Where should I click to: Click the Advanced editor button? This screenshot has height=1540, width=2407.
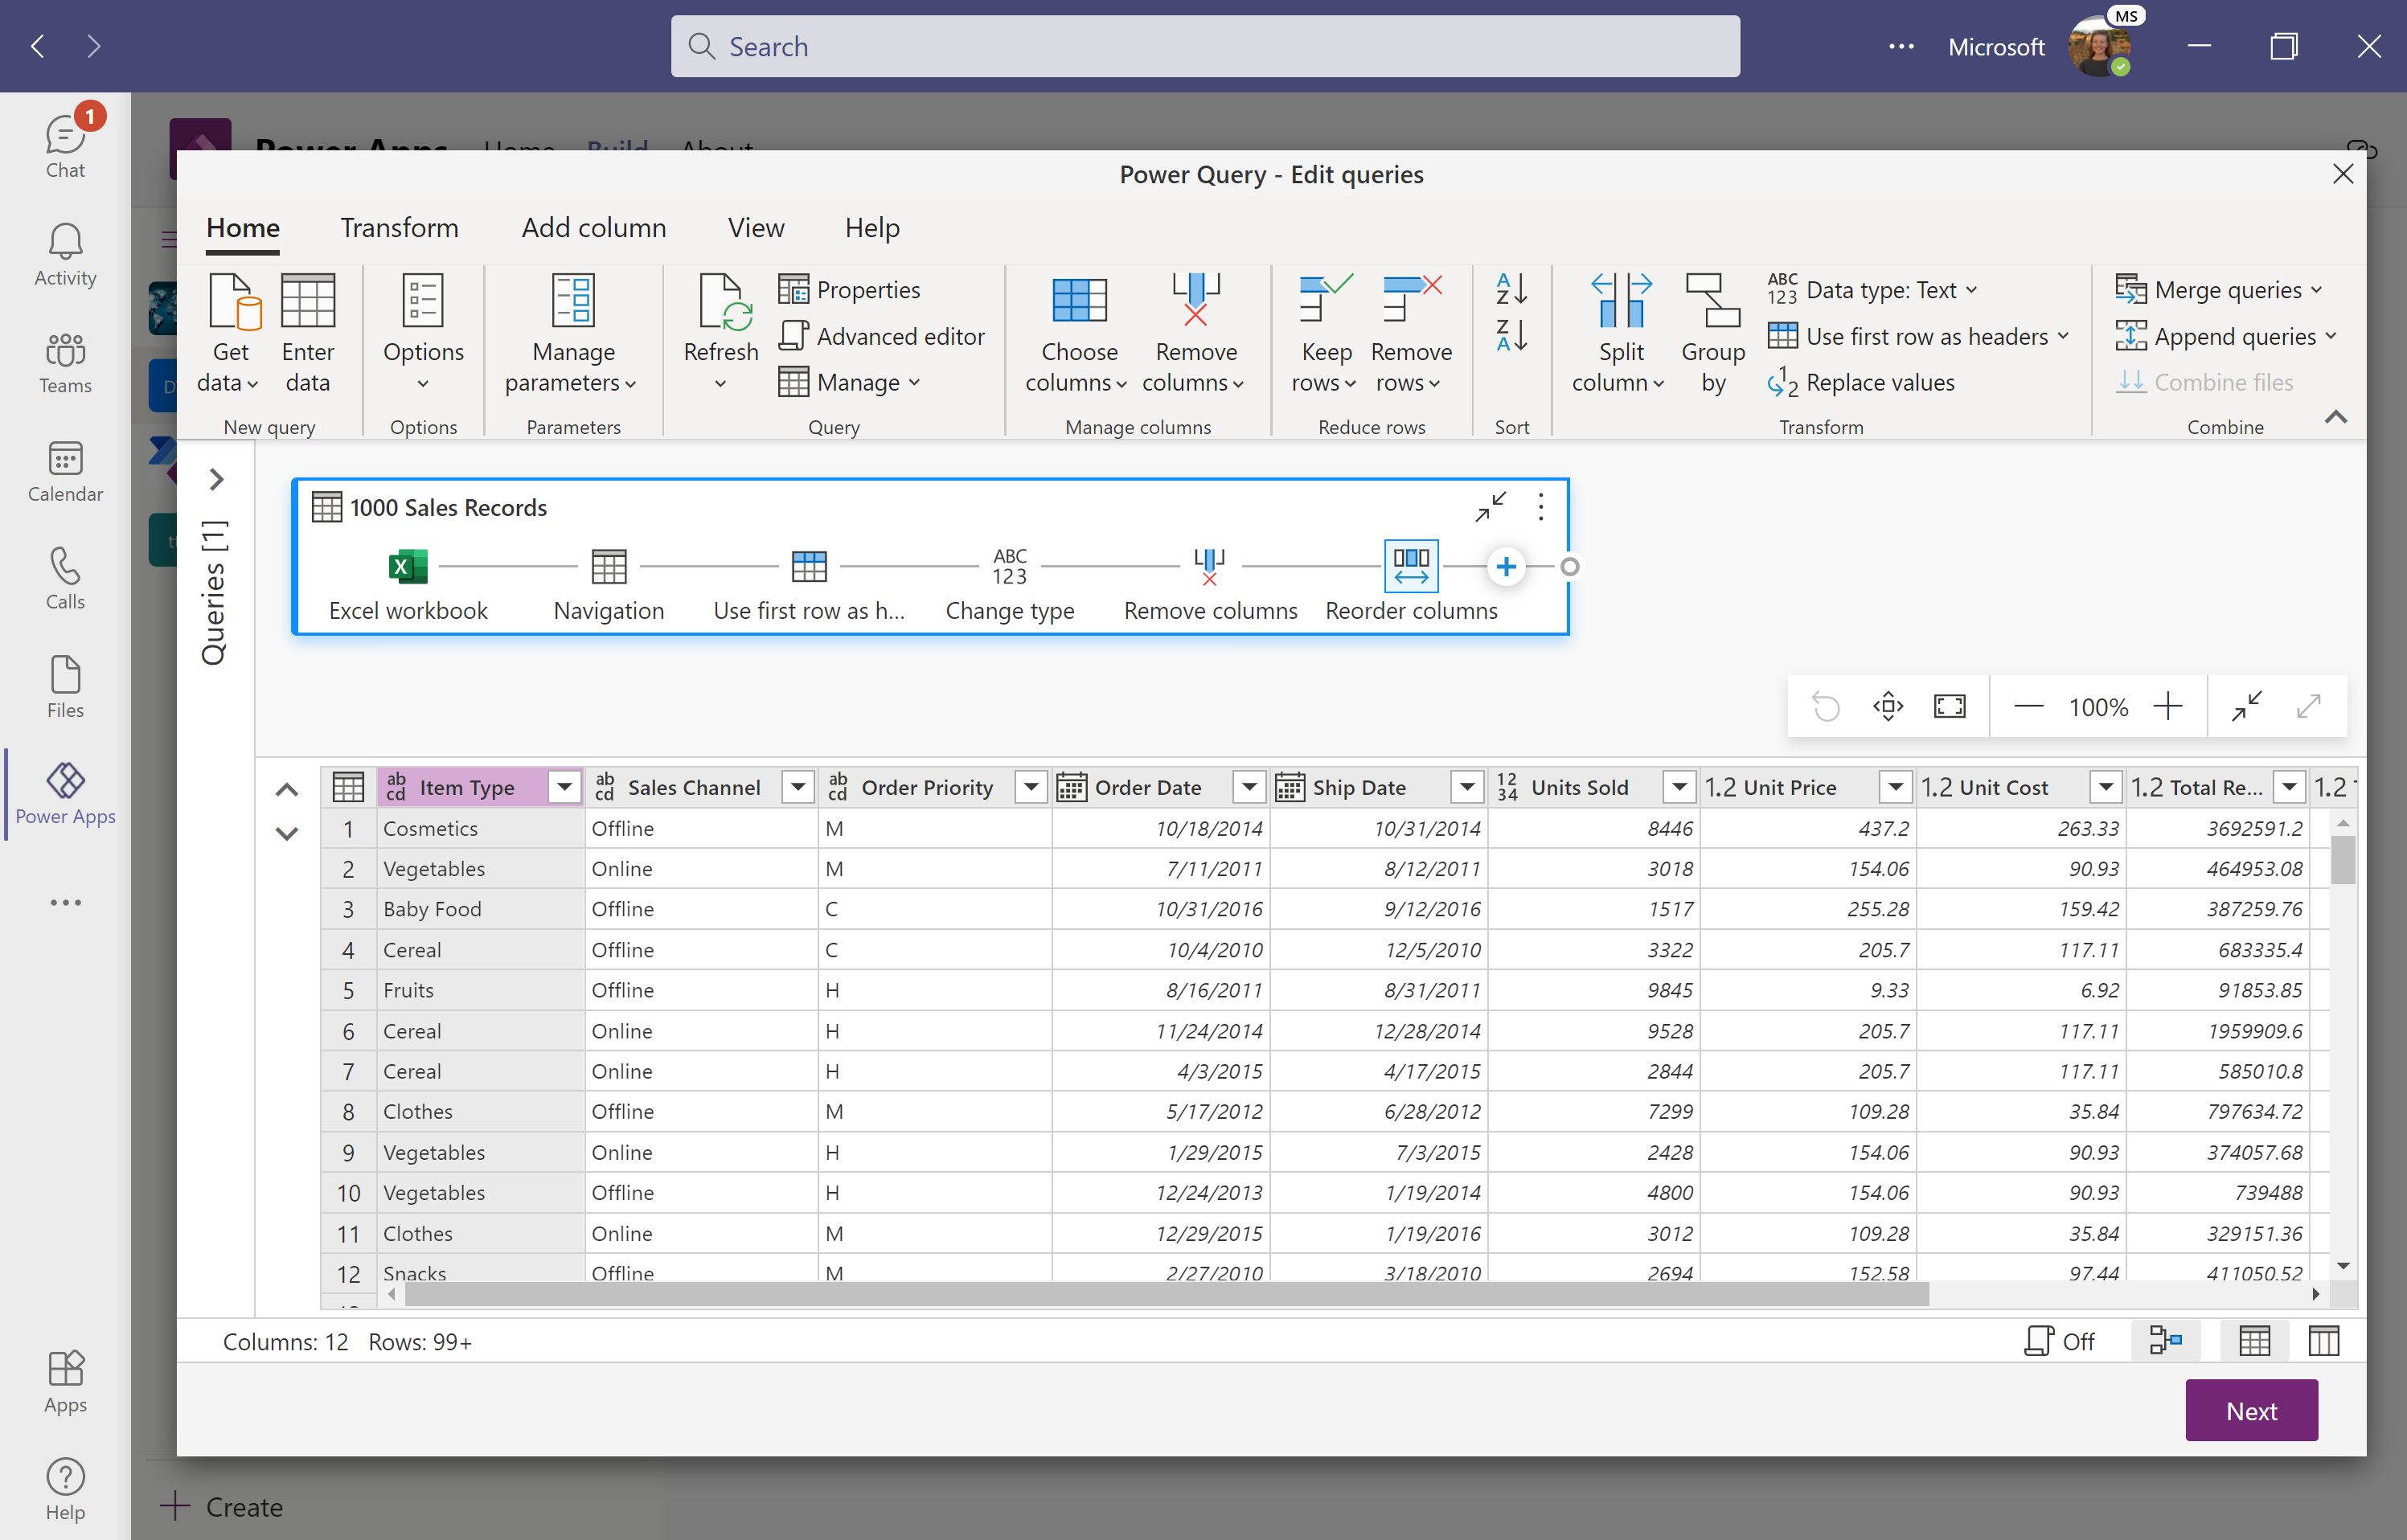(884, 337)
